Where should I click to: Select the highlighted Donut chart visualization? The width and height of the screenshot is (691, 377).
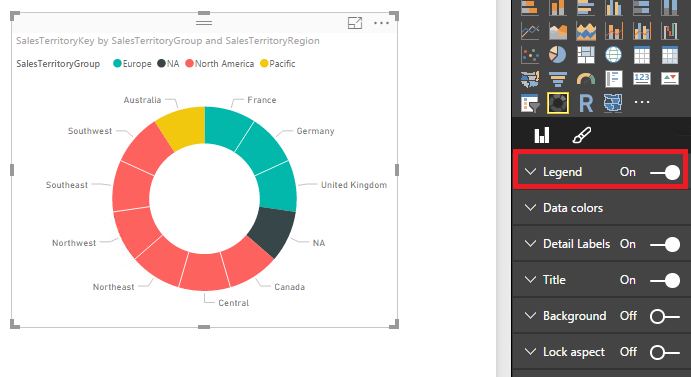(558, 103)
